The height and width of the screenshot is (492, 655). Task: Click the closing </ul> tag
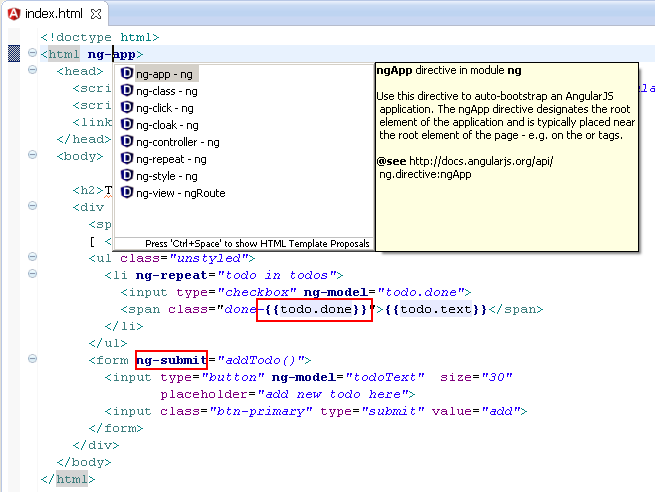tap(108, 343)
